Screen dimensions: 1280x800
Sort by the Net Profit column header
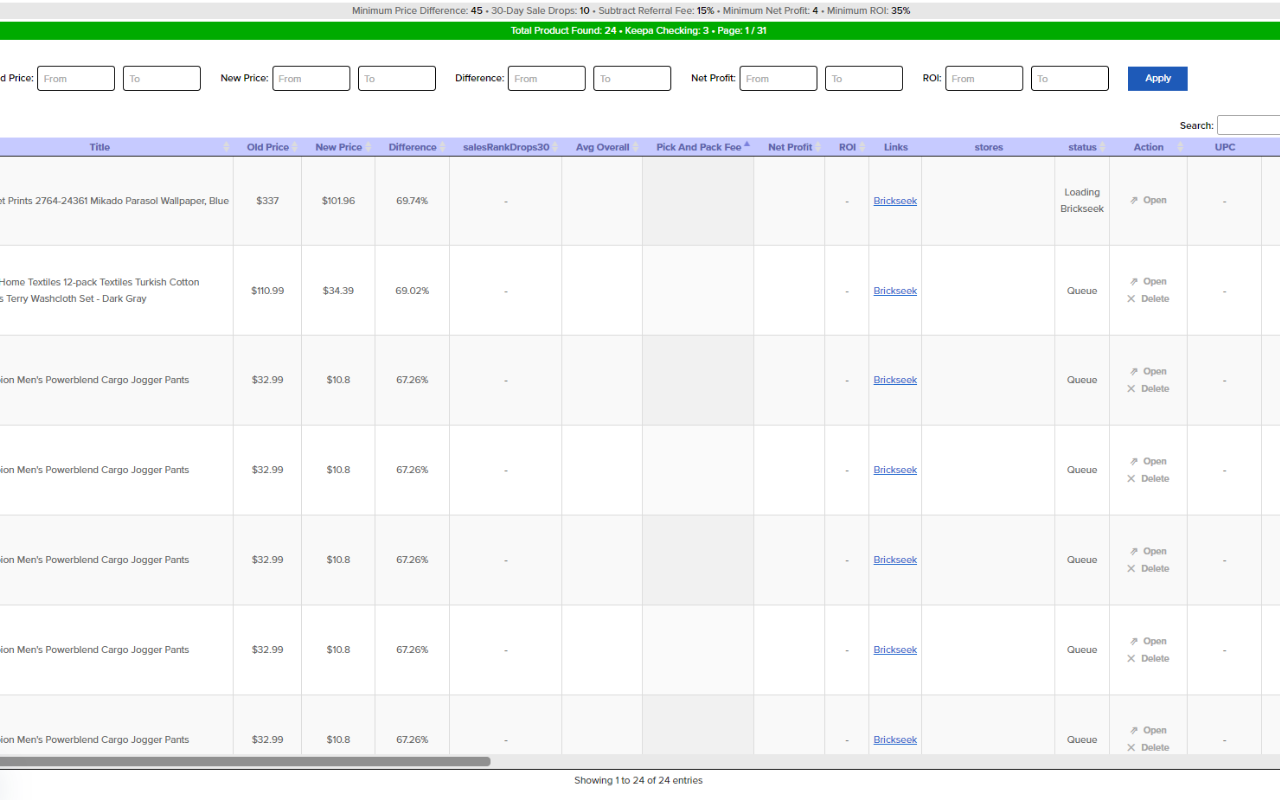click(790, 147)
